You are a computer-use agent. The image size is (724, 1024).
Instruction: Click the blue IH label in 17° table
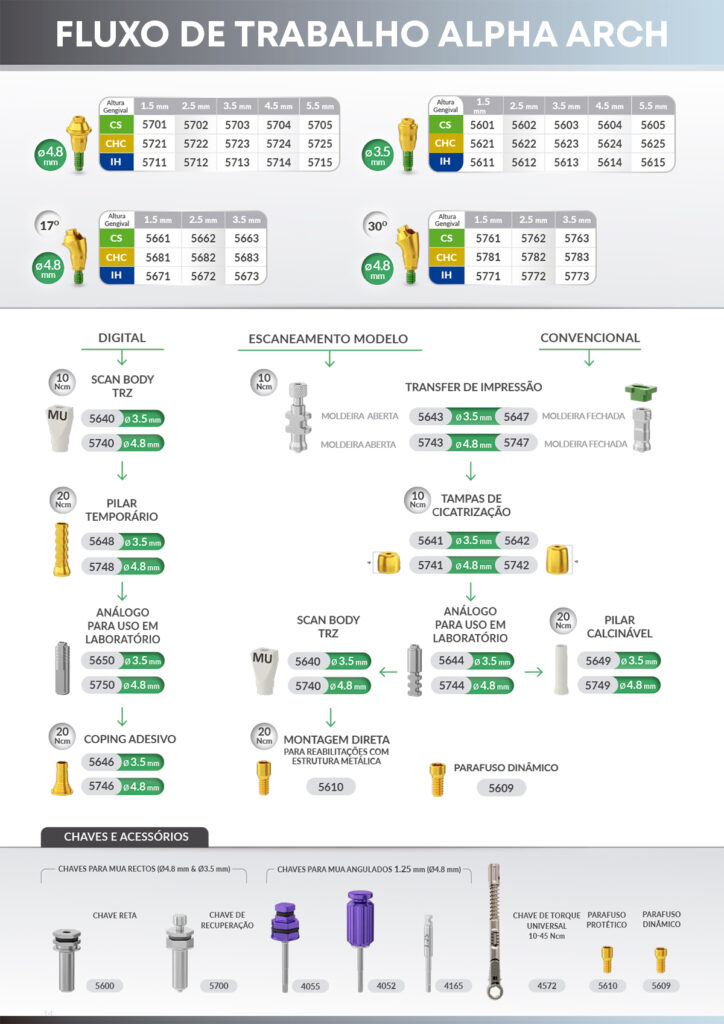pos(116,275)
